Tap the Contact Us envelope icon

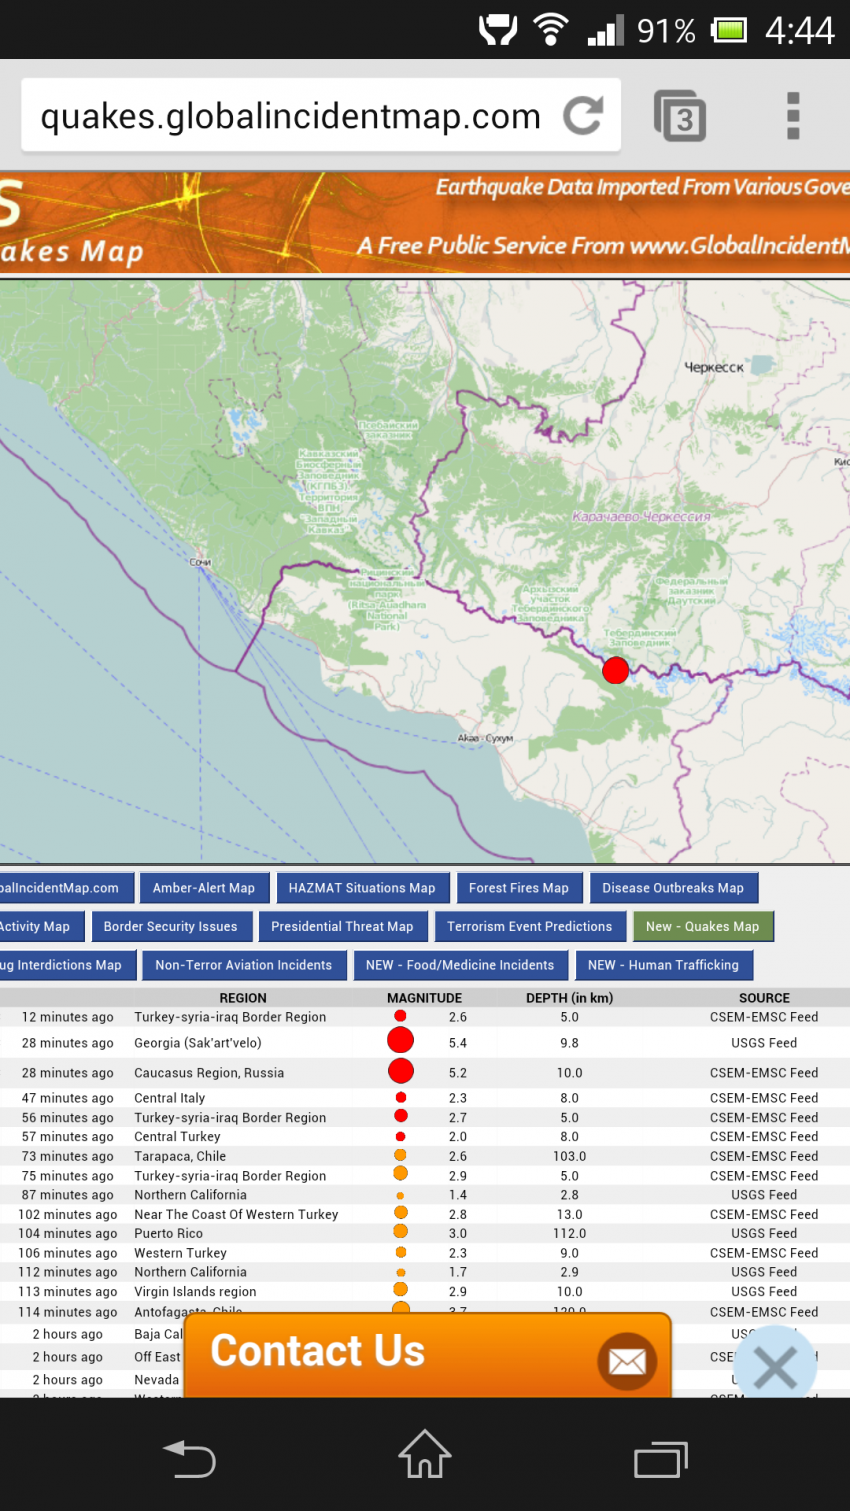627,1361
